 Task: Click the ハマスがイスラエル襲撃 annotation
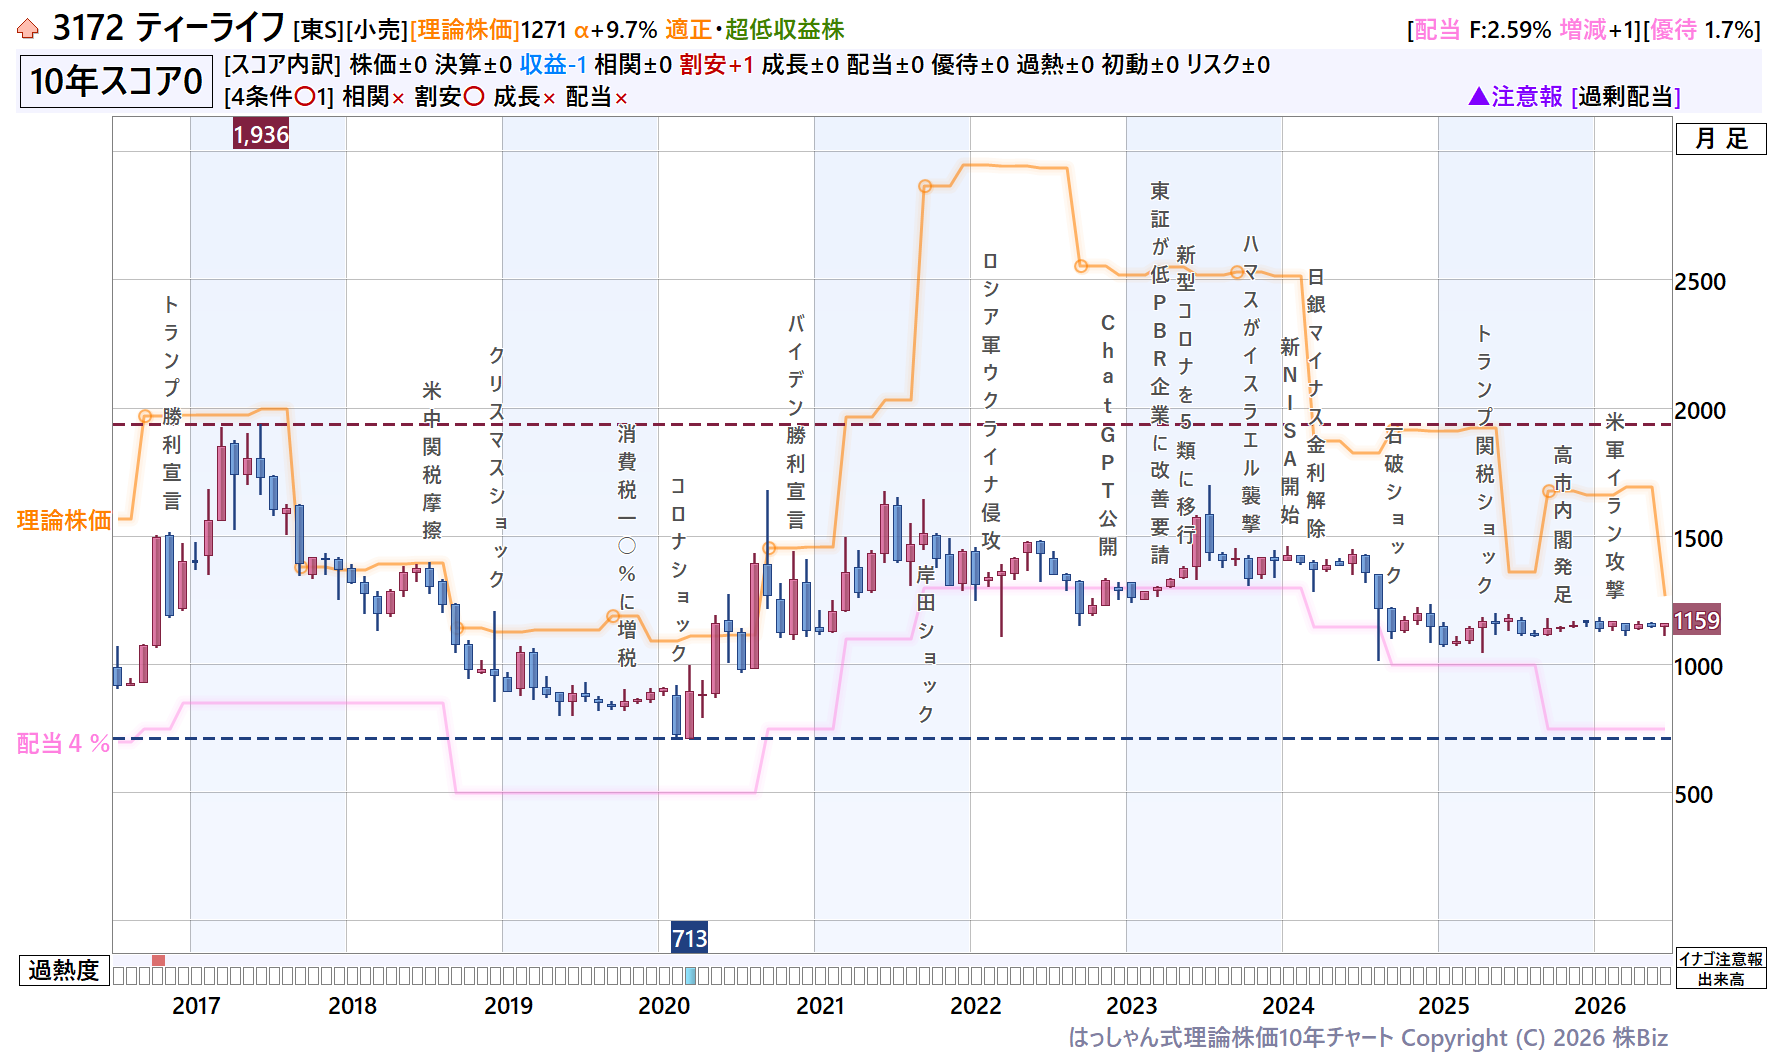(1250, 384)
